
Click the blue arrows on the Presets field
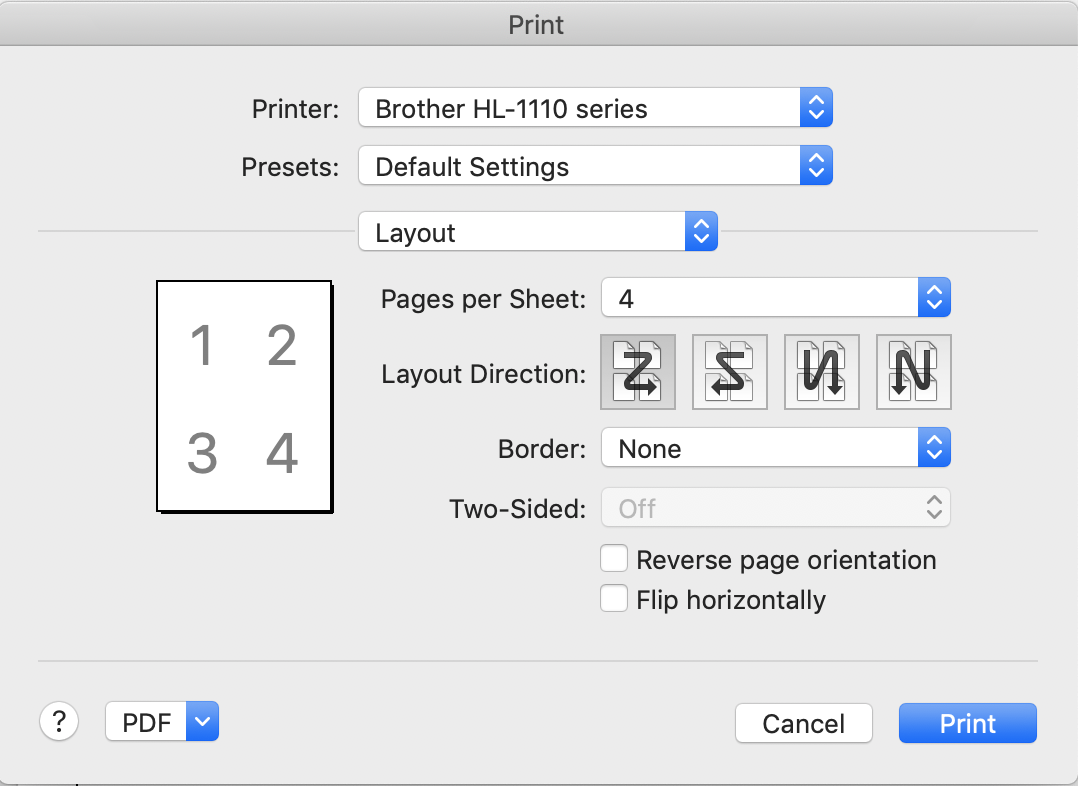(816, 166)
